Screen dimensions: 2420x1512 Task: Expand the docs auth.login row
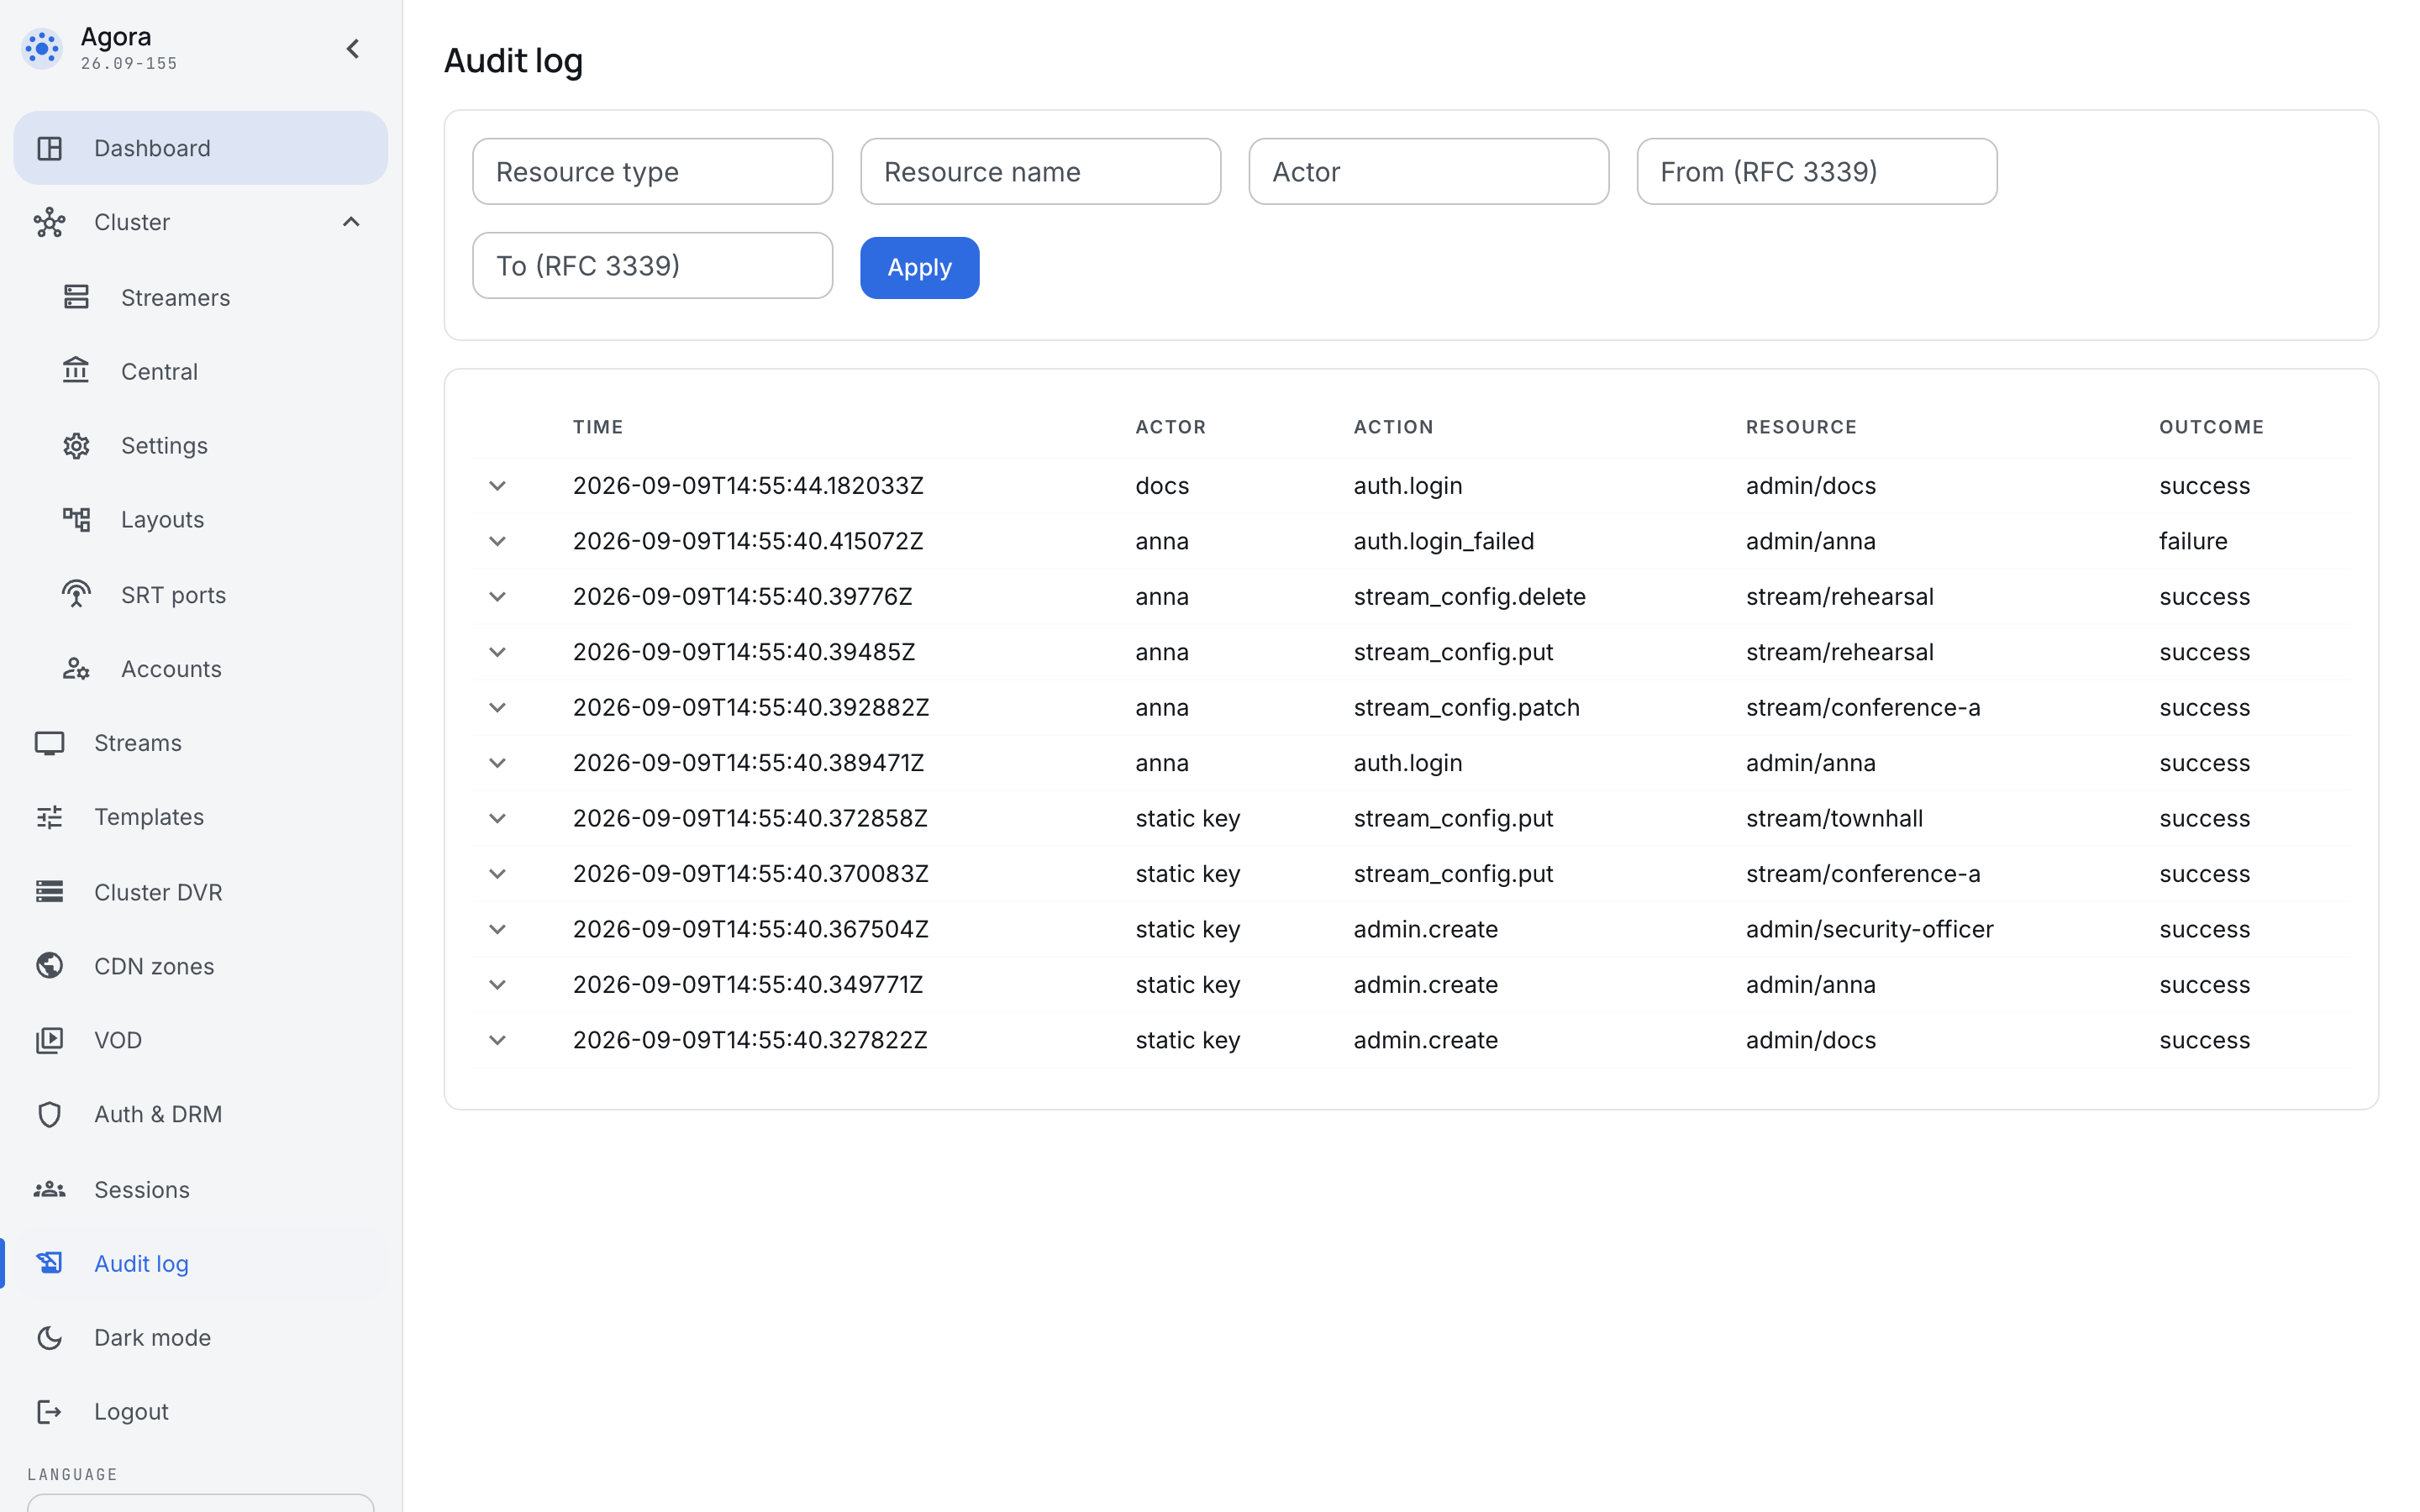coord(498,486)
